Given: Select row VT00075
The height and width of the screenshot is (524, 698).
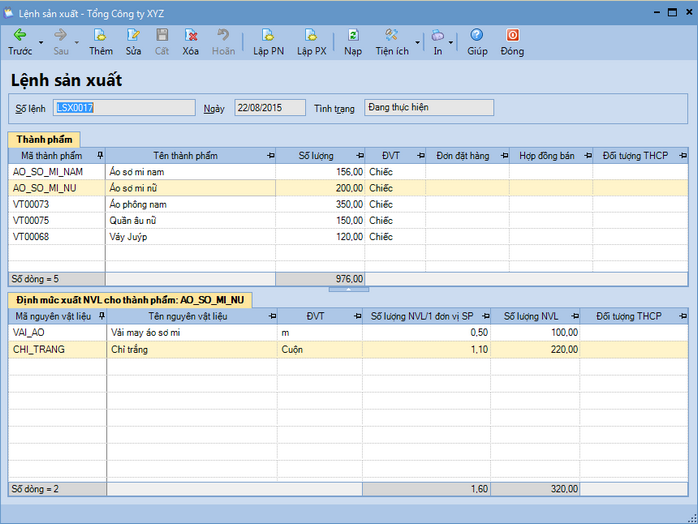Looking at the screenshot, I should [x=348, y=220].
